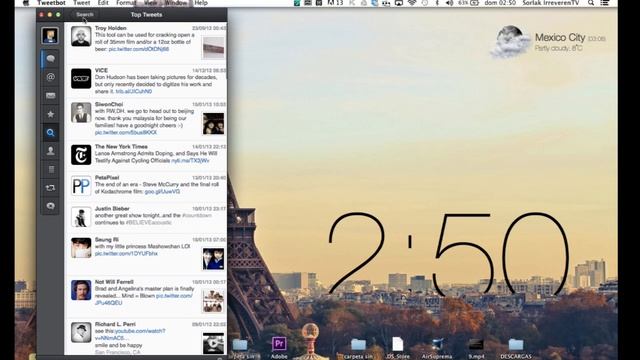Open the Edit menu

103,3
